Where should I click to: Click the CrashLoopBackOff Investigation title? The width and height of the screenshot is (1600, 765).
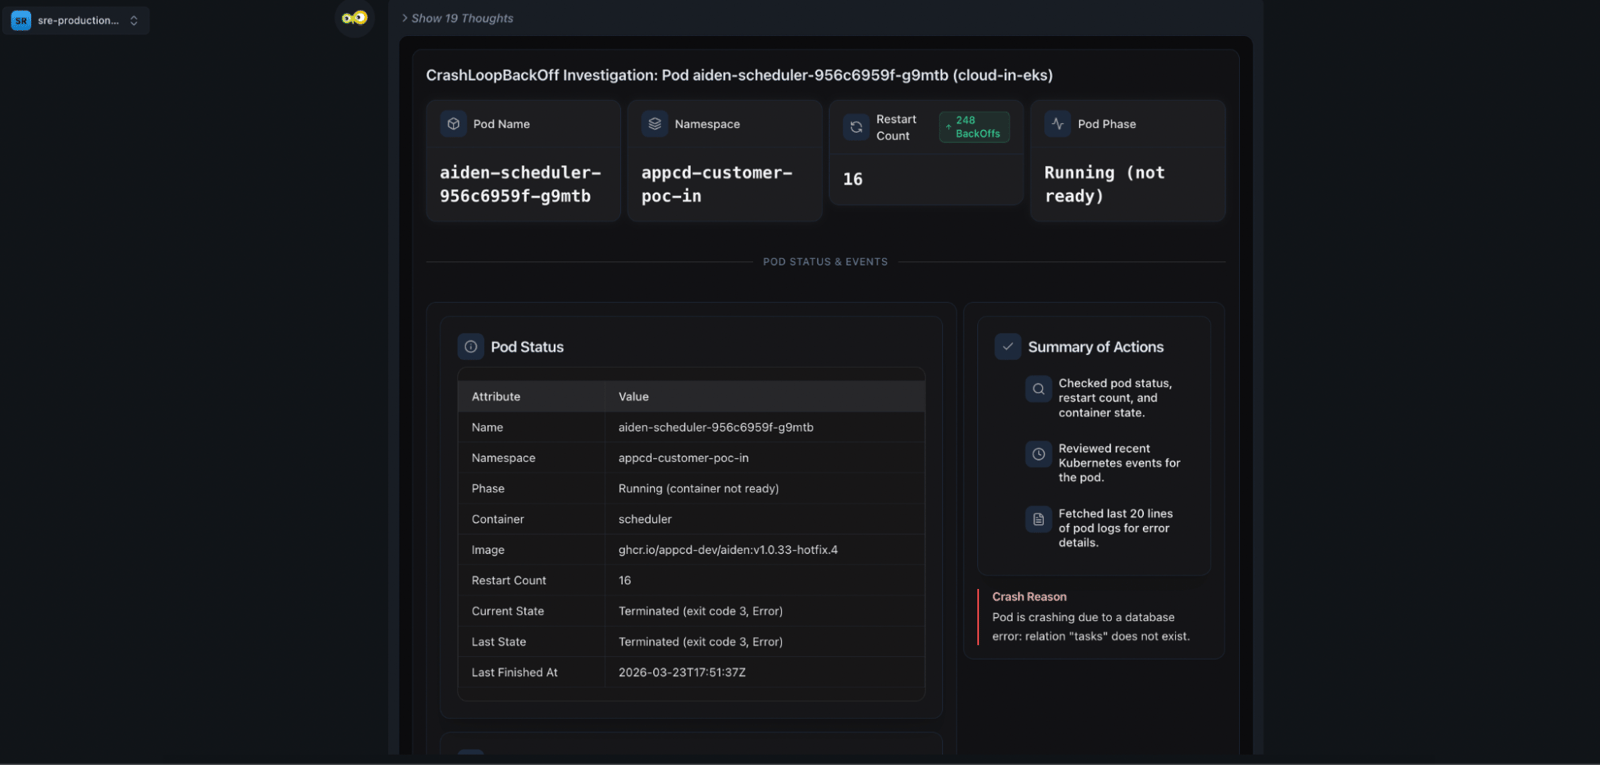tap(739, 75)
